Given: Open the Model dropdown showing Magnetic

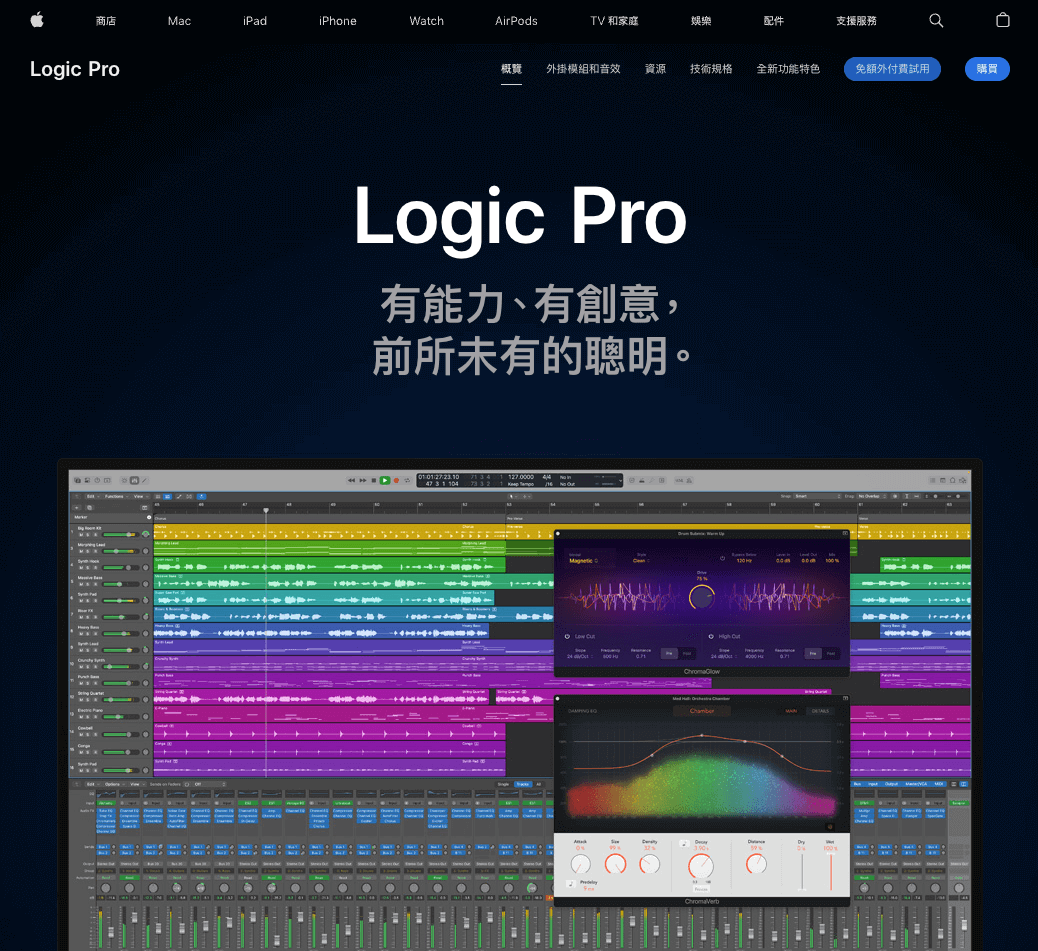Looking at the screenshot, I should (x=583, y=562).
